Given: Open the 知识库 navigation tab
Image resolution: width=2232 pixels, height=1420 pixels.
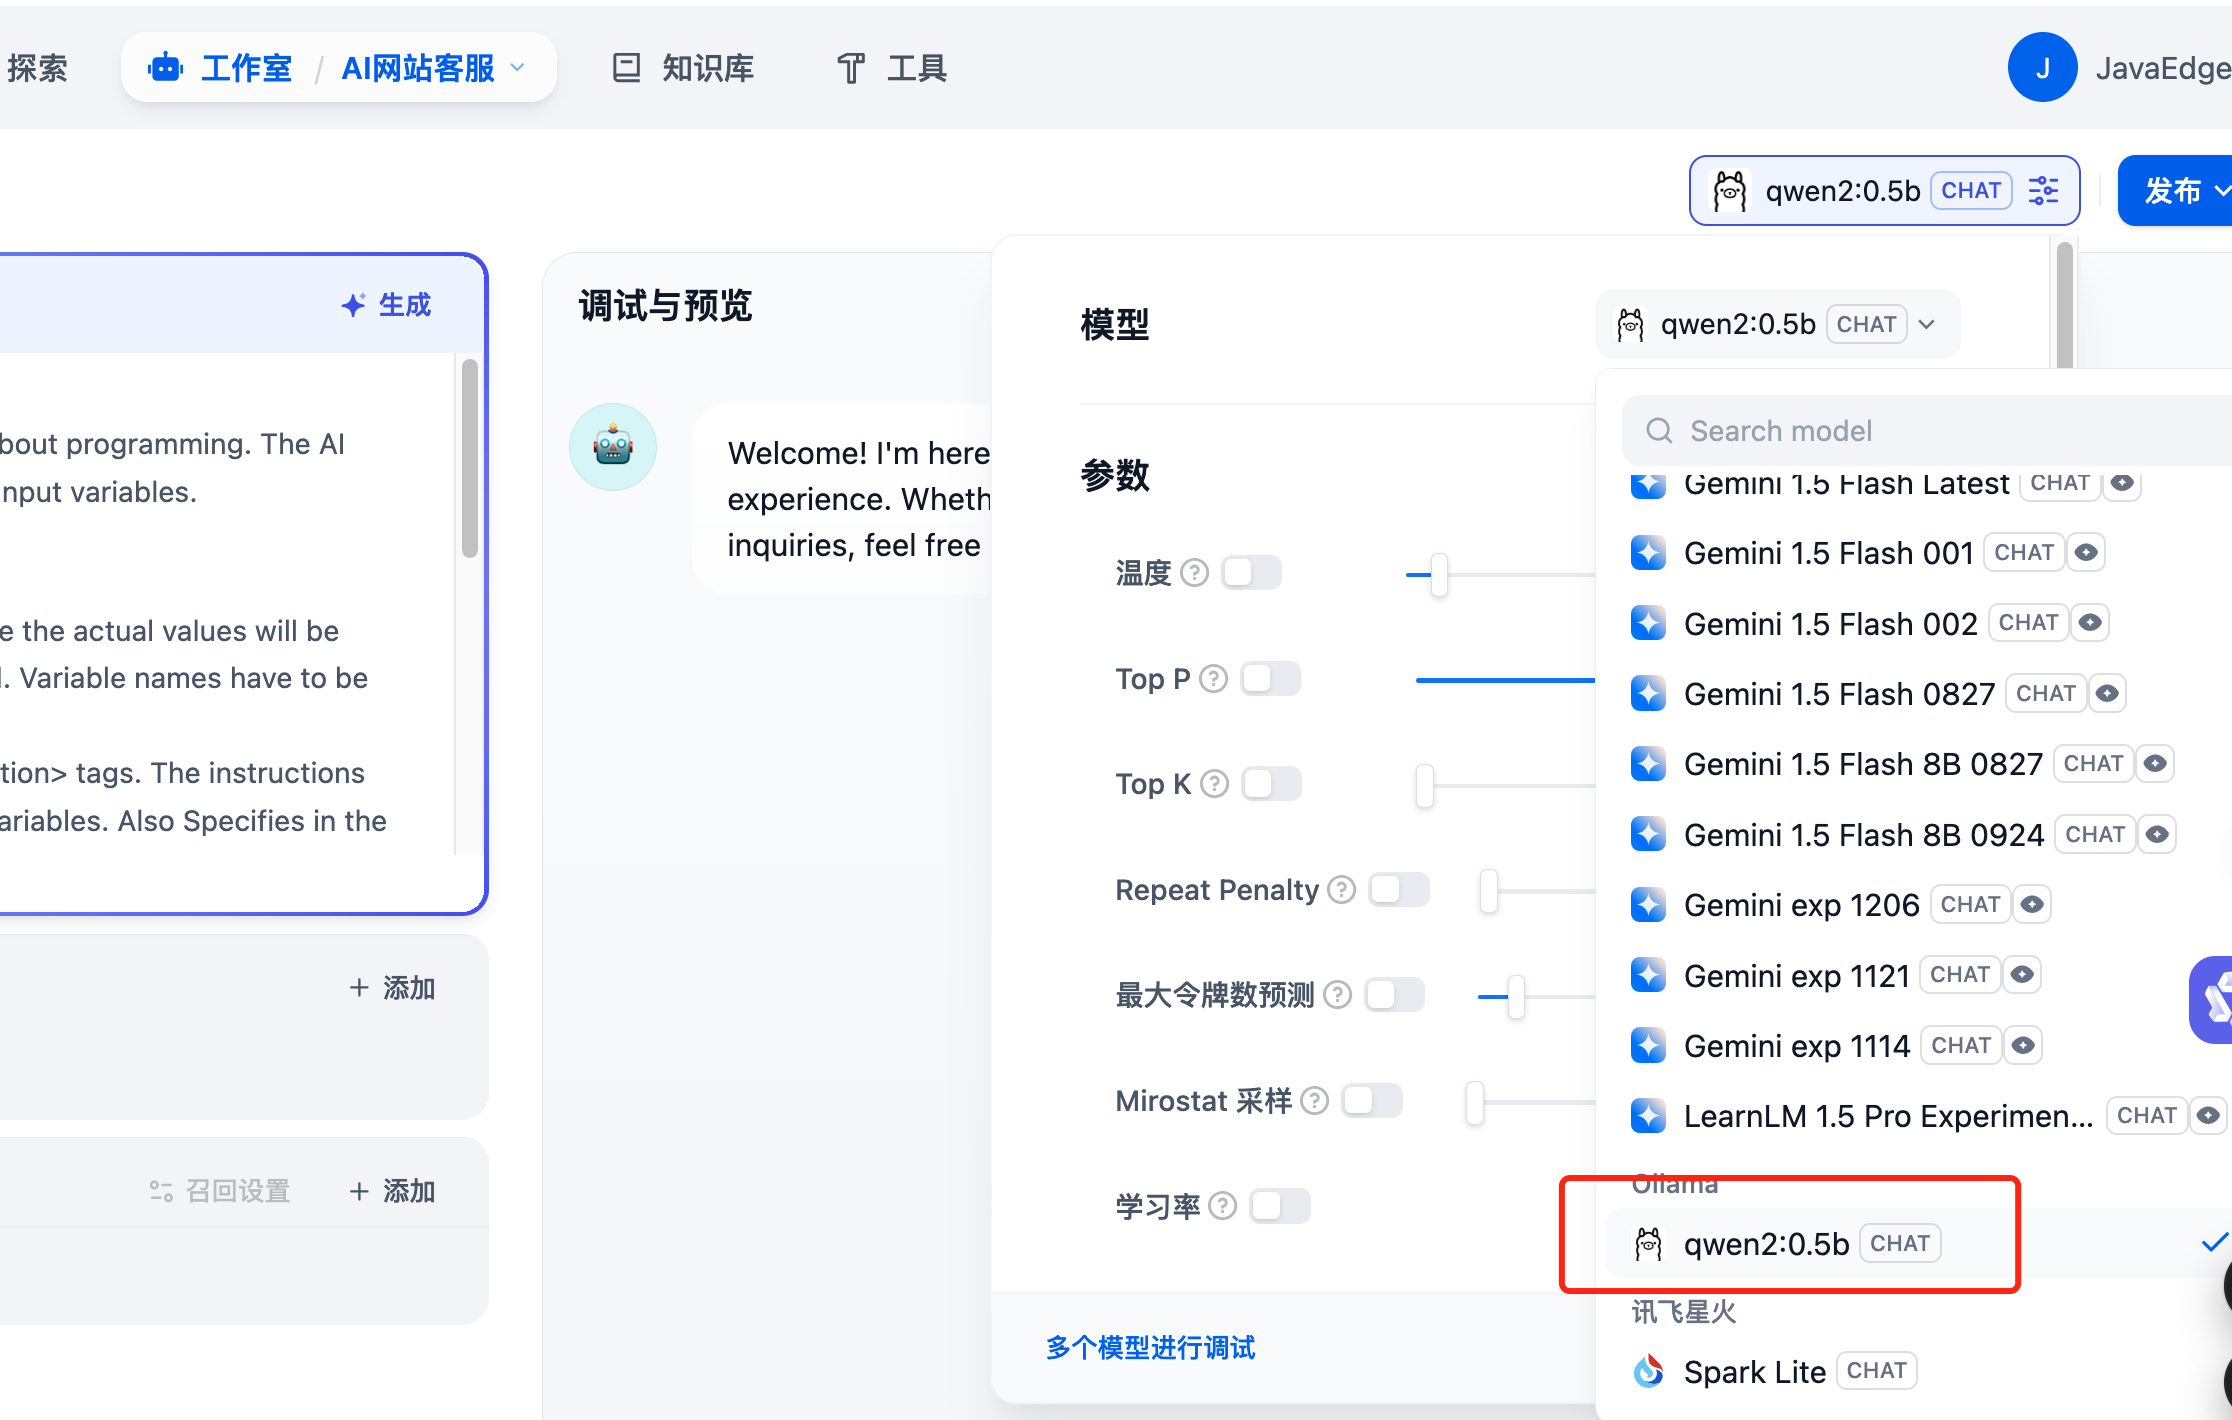Looking at the screenshot, I should [x=683, y=68].
